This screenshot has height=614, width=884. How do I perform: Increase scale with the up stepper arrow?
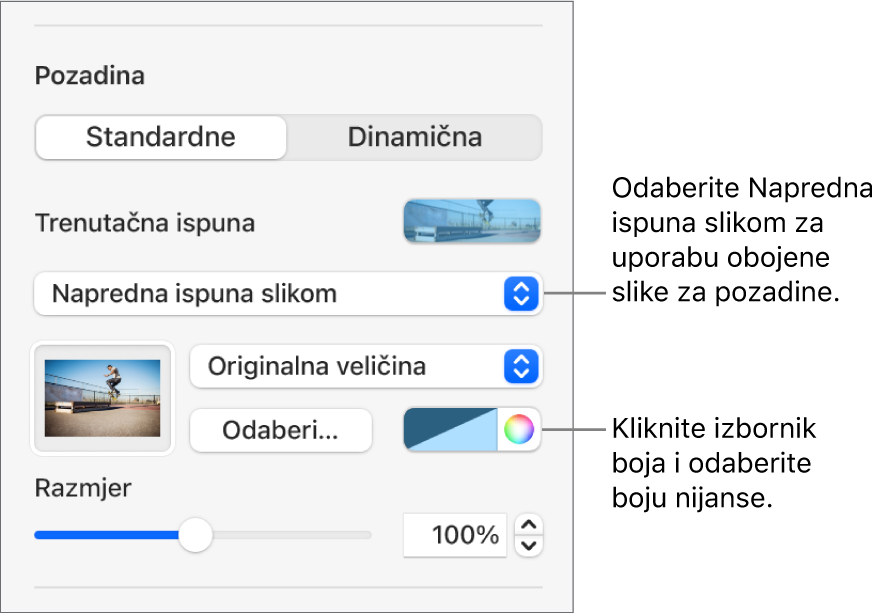[530, 525]
